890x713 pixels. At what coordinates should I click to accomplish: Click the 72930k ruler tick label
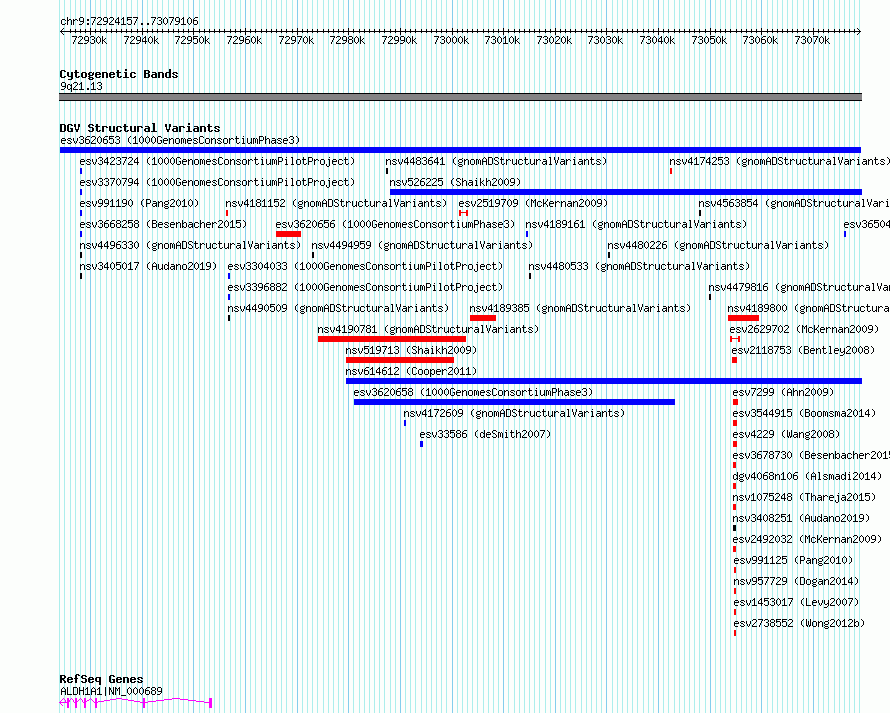coord(89,40)
